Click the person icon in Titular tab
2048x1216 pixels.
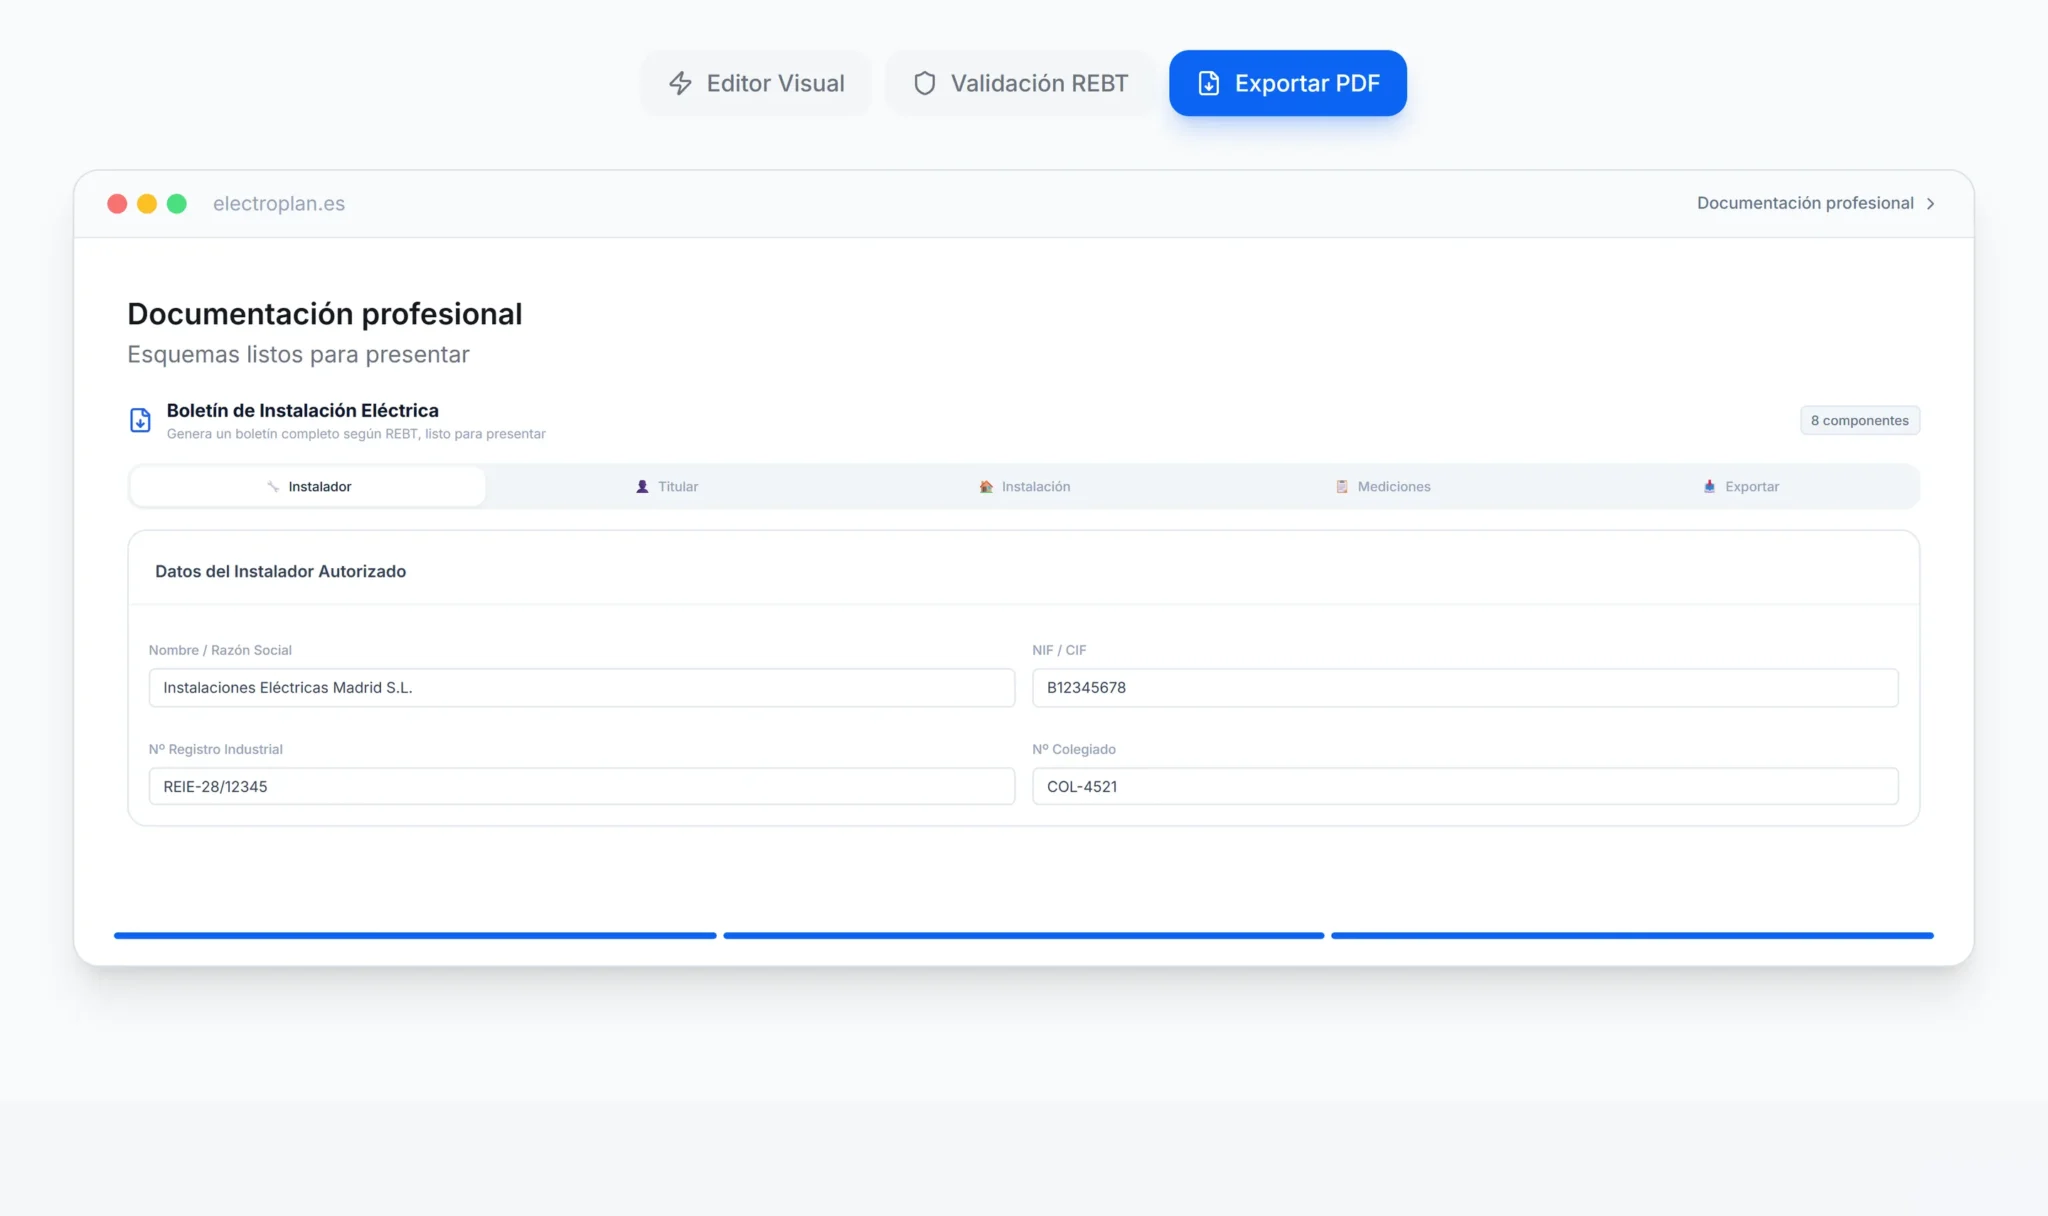(642, 486)
